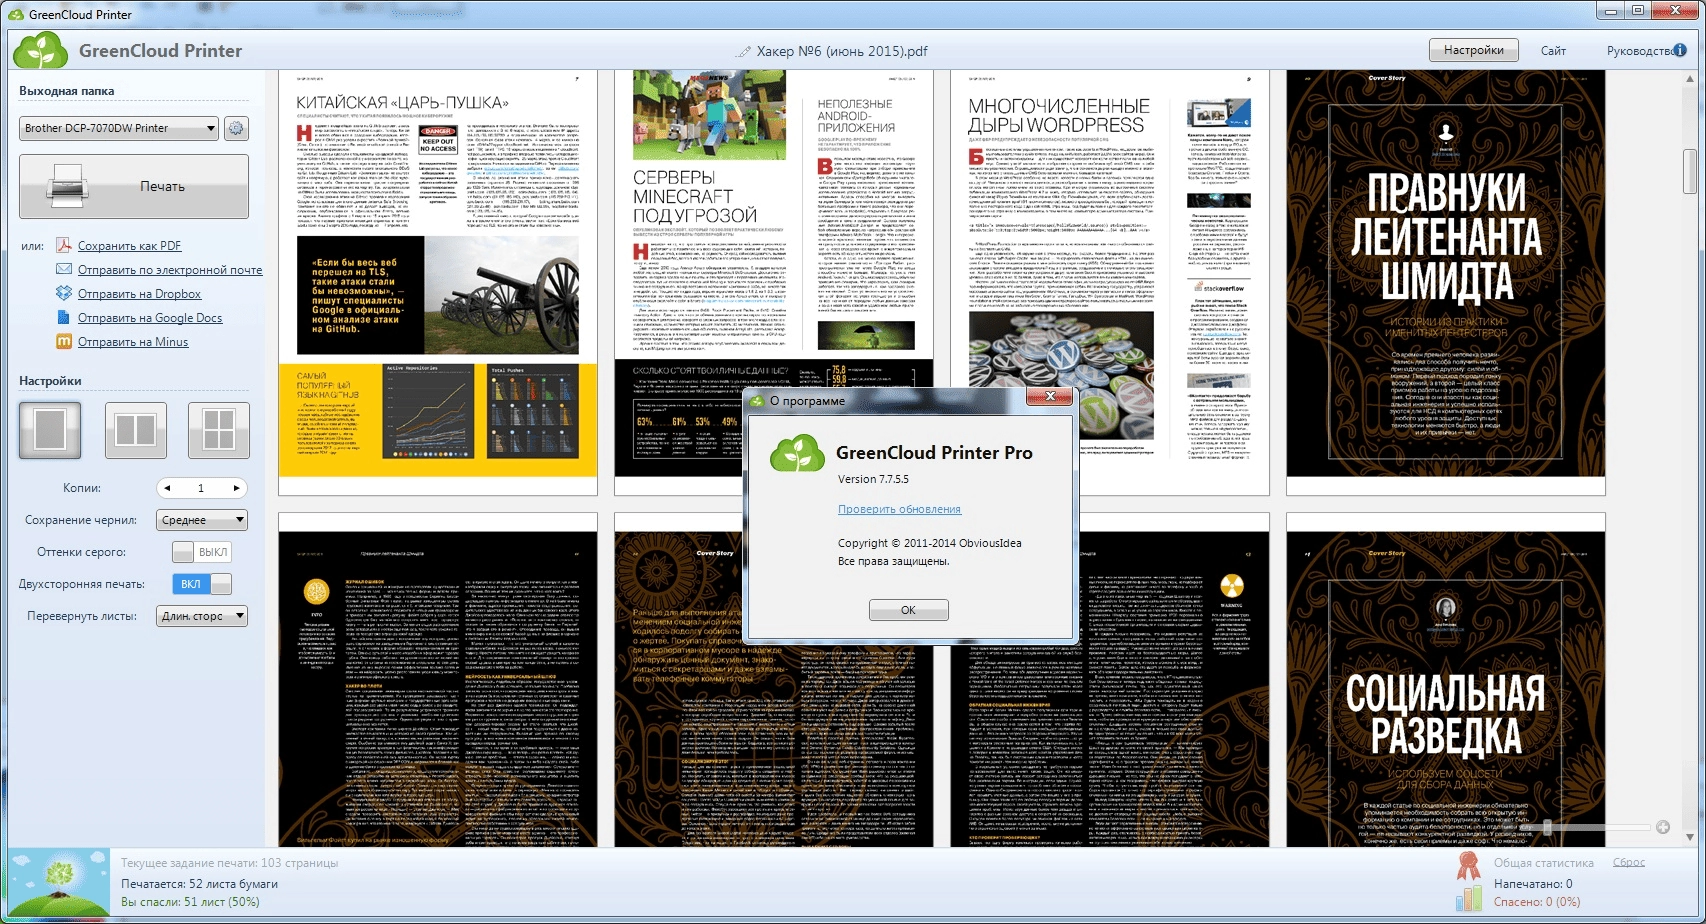Screen dimensions: 1706x924
Task: Select one page per sheet layout
Action: pos(50,430)
